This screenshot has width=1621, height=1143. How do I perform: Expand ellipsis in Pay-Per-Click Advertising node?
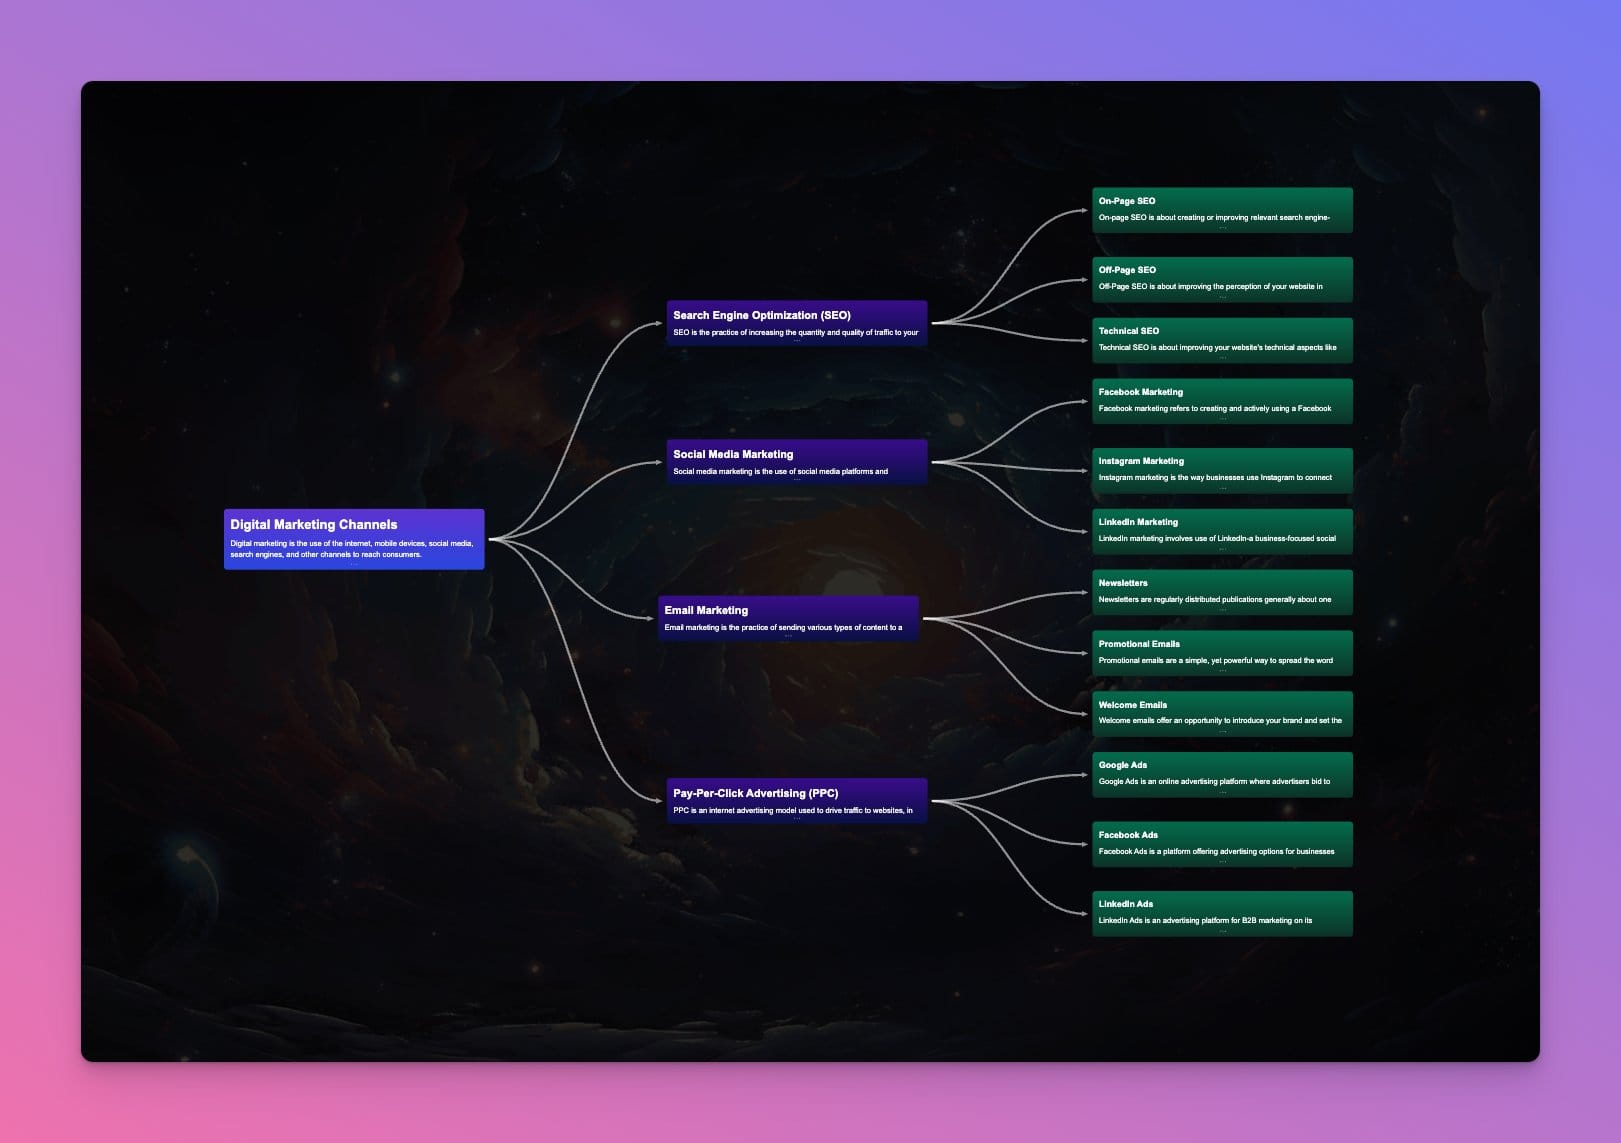click(x=797, y=819)
